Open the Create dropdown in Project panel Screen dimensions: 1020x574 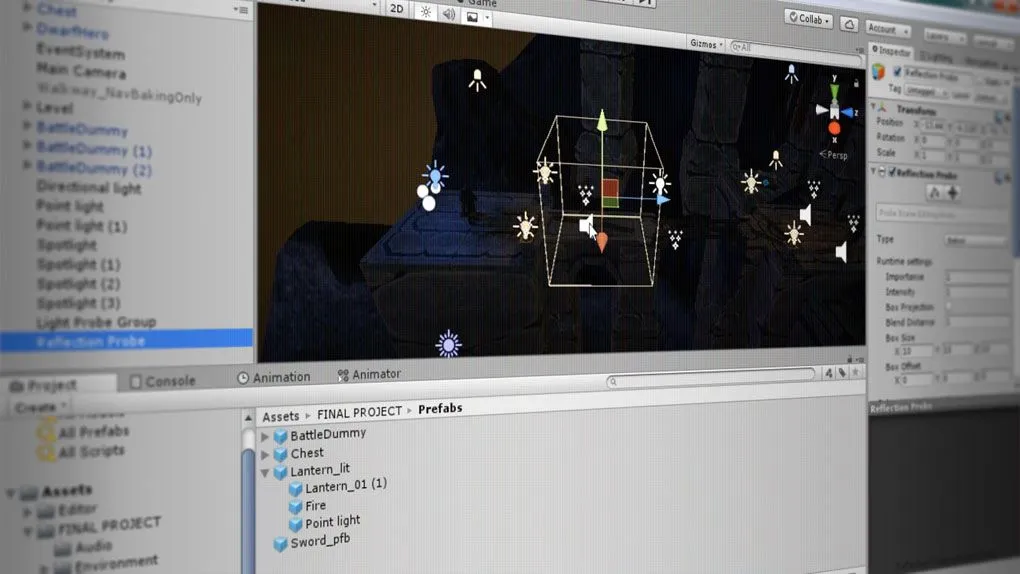(40, 407)
